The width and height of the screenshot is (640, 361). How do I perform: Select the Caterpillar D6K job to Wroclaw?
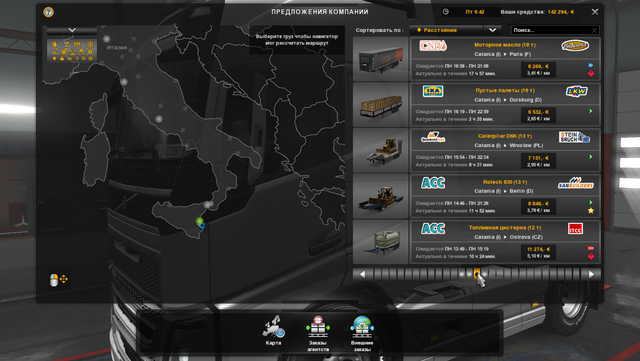pos(477,150)
